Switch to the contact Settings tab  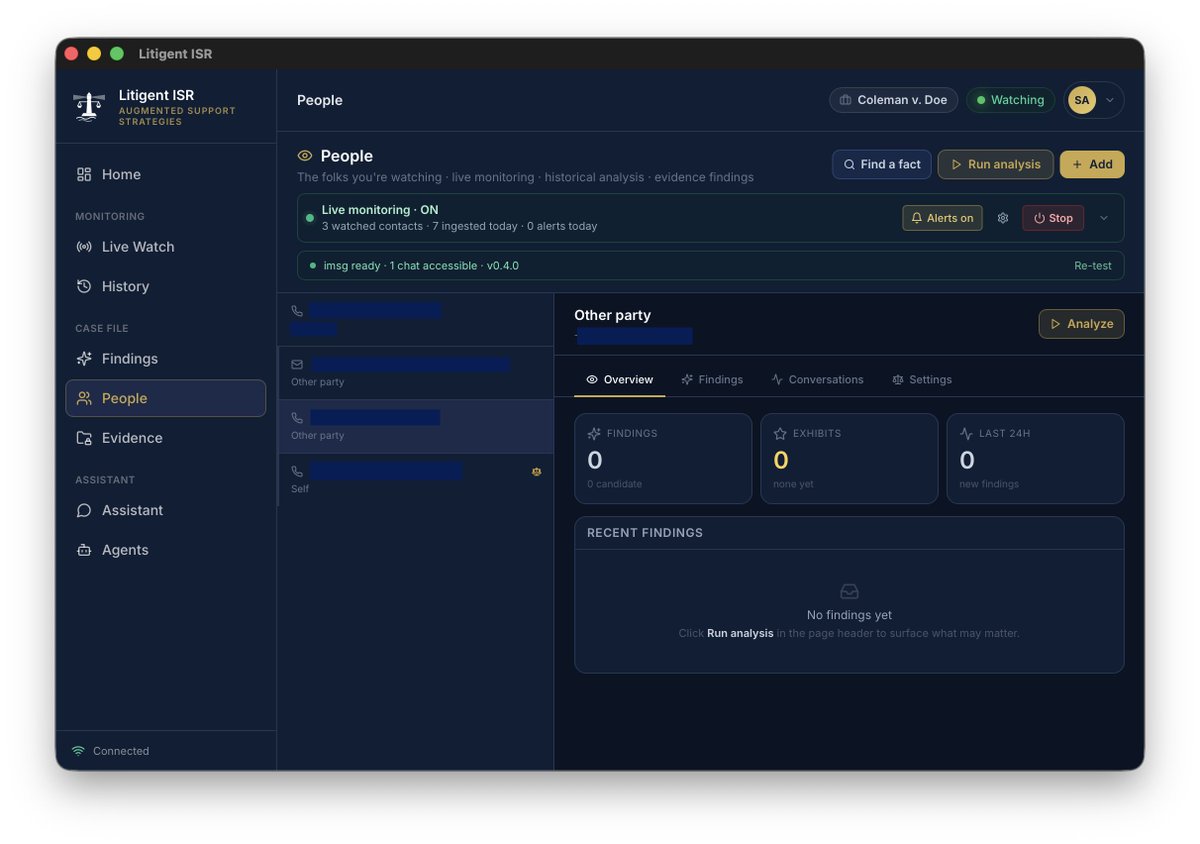coord(922,380)
